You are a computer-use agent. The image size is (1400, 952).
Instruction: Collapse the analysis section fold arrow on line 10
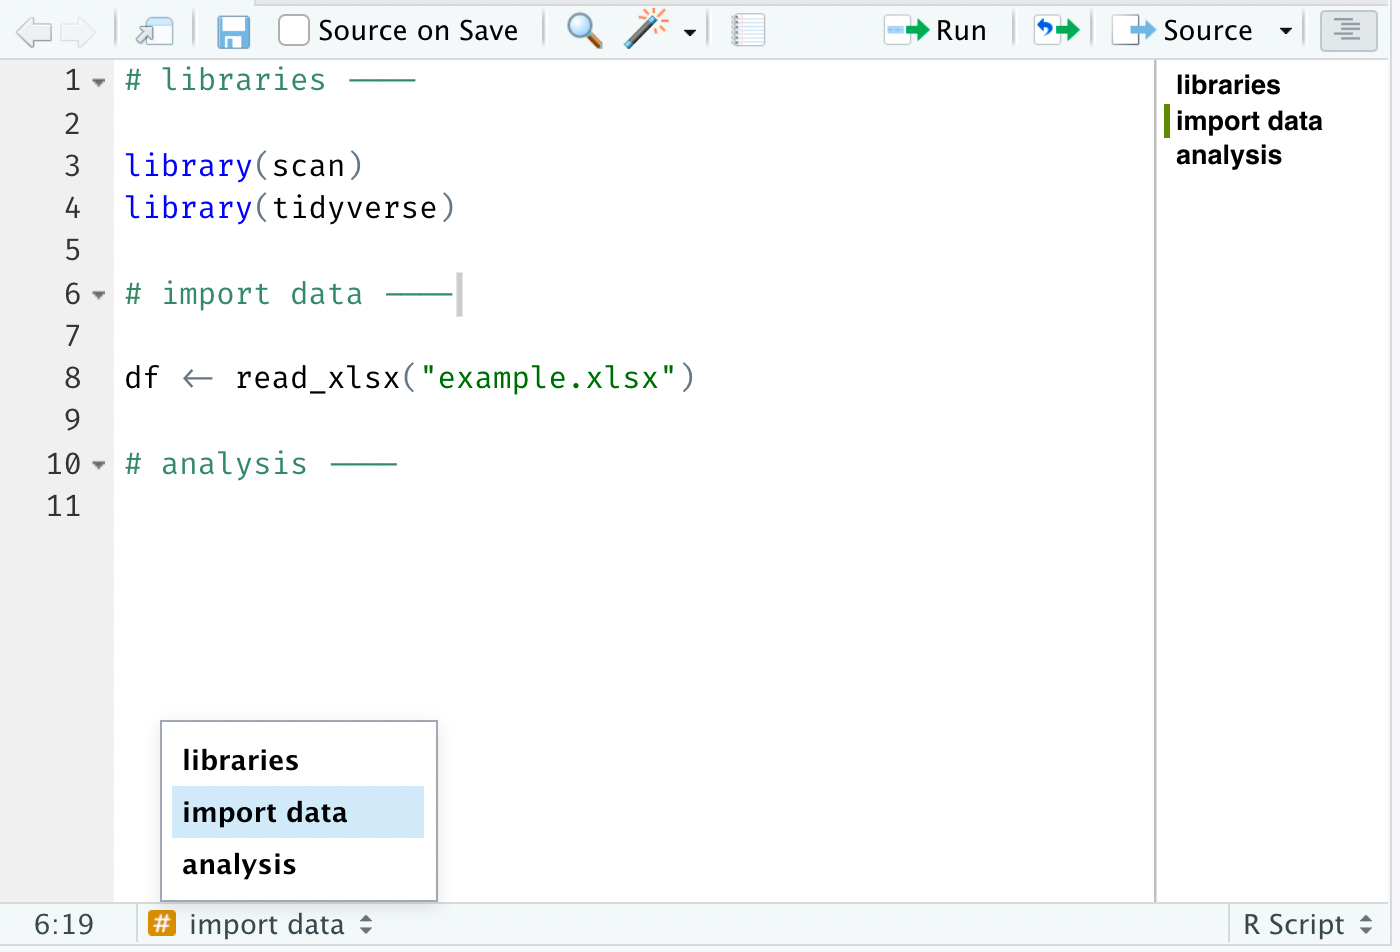(x=99, y=465)
